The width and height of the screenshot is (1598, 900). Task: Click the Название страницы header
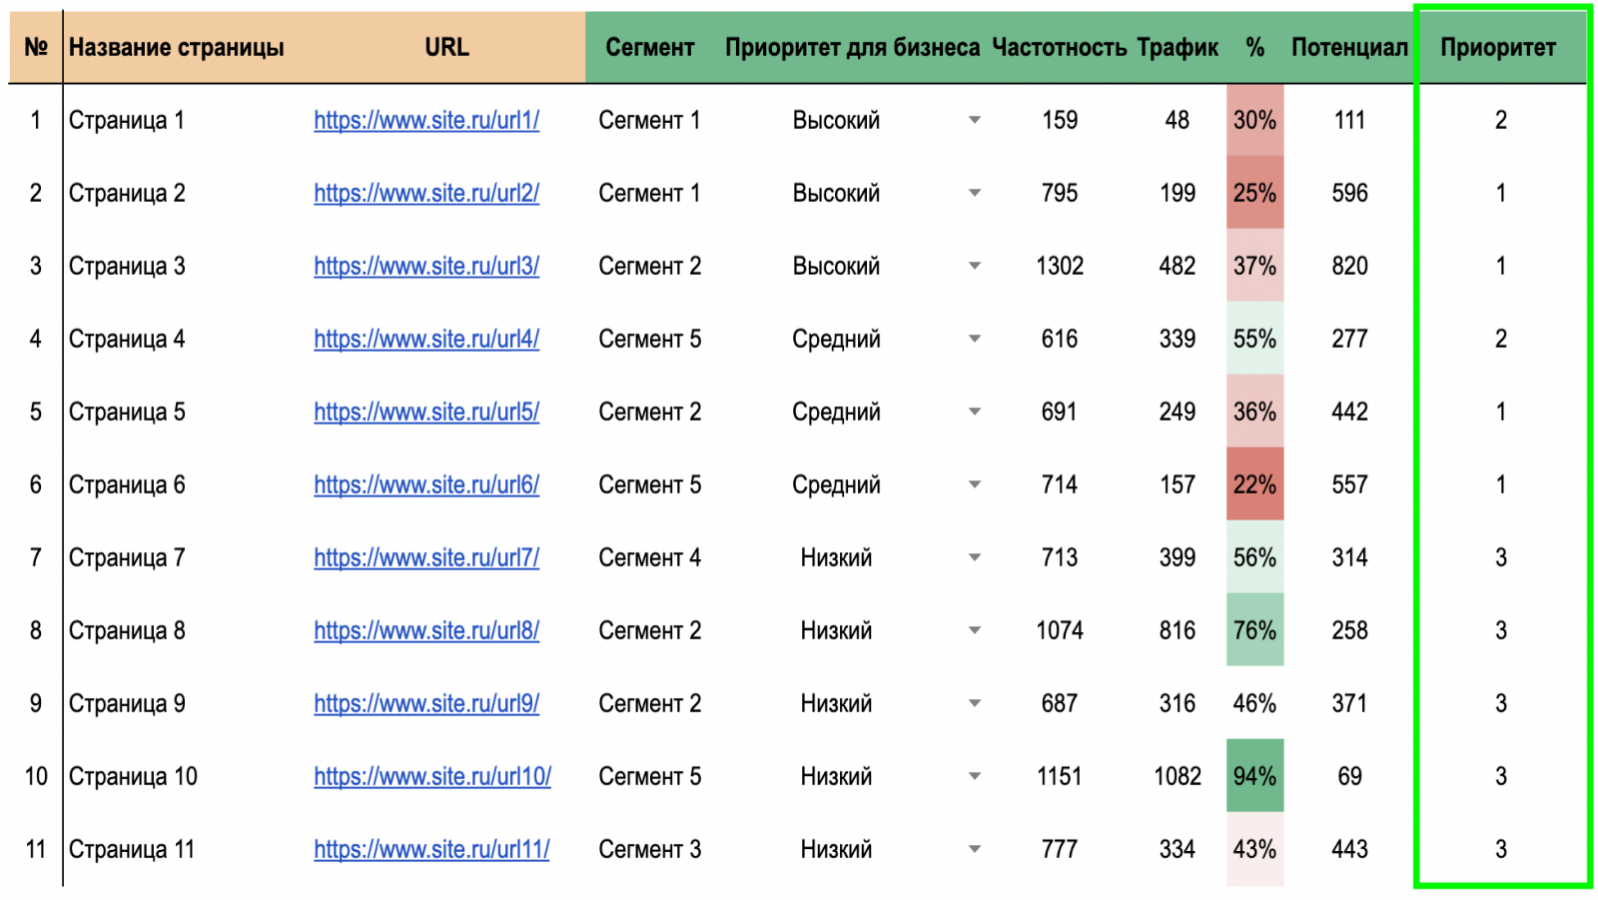coord(176,48)
